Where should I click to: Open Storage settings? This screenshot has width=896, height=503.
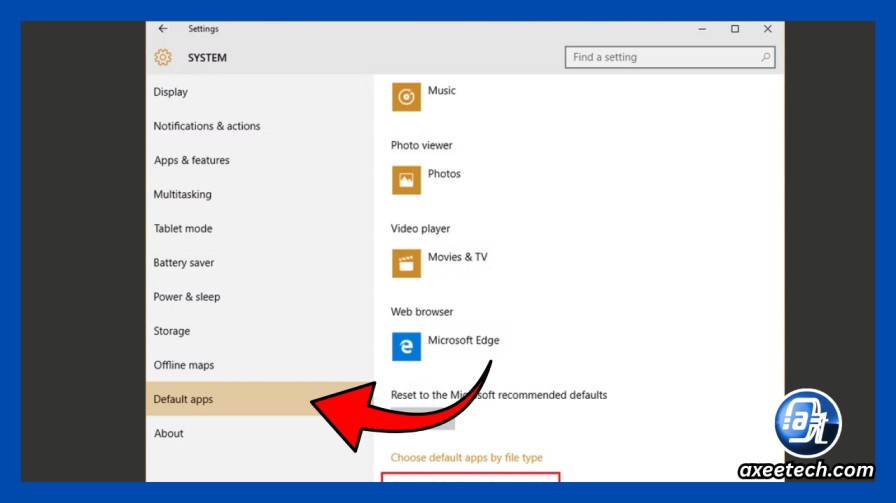point(259,331)
